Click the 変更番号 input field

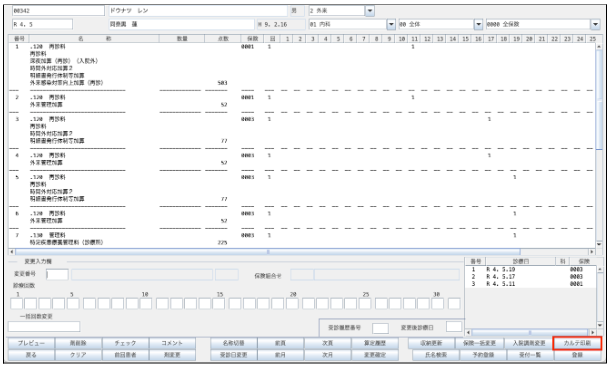(x=57, y=274)
